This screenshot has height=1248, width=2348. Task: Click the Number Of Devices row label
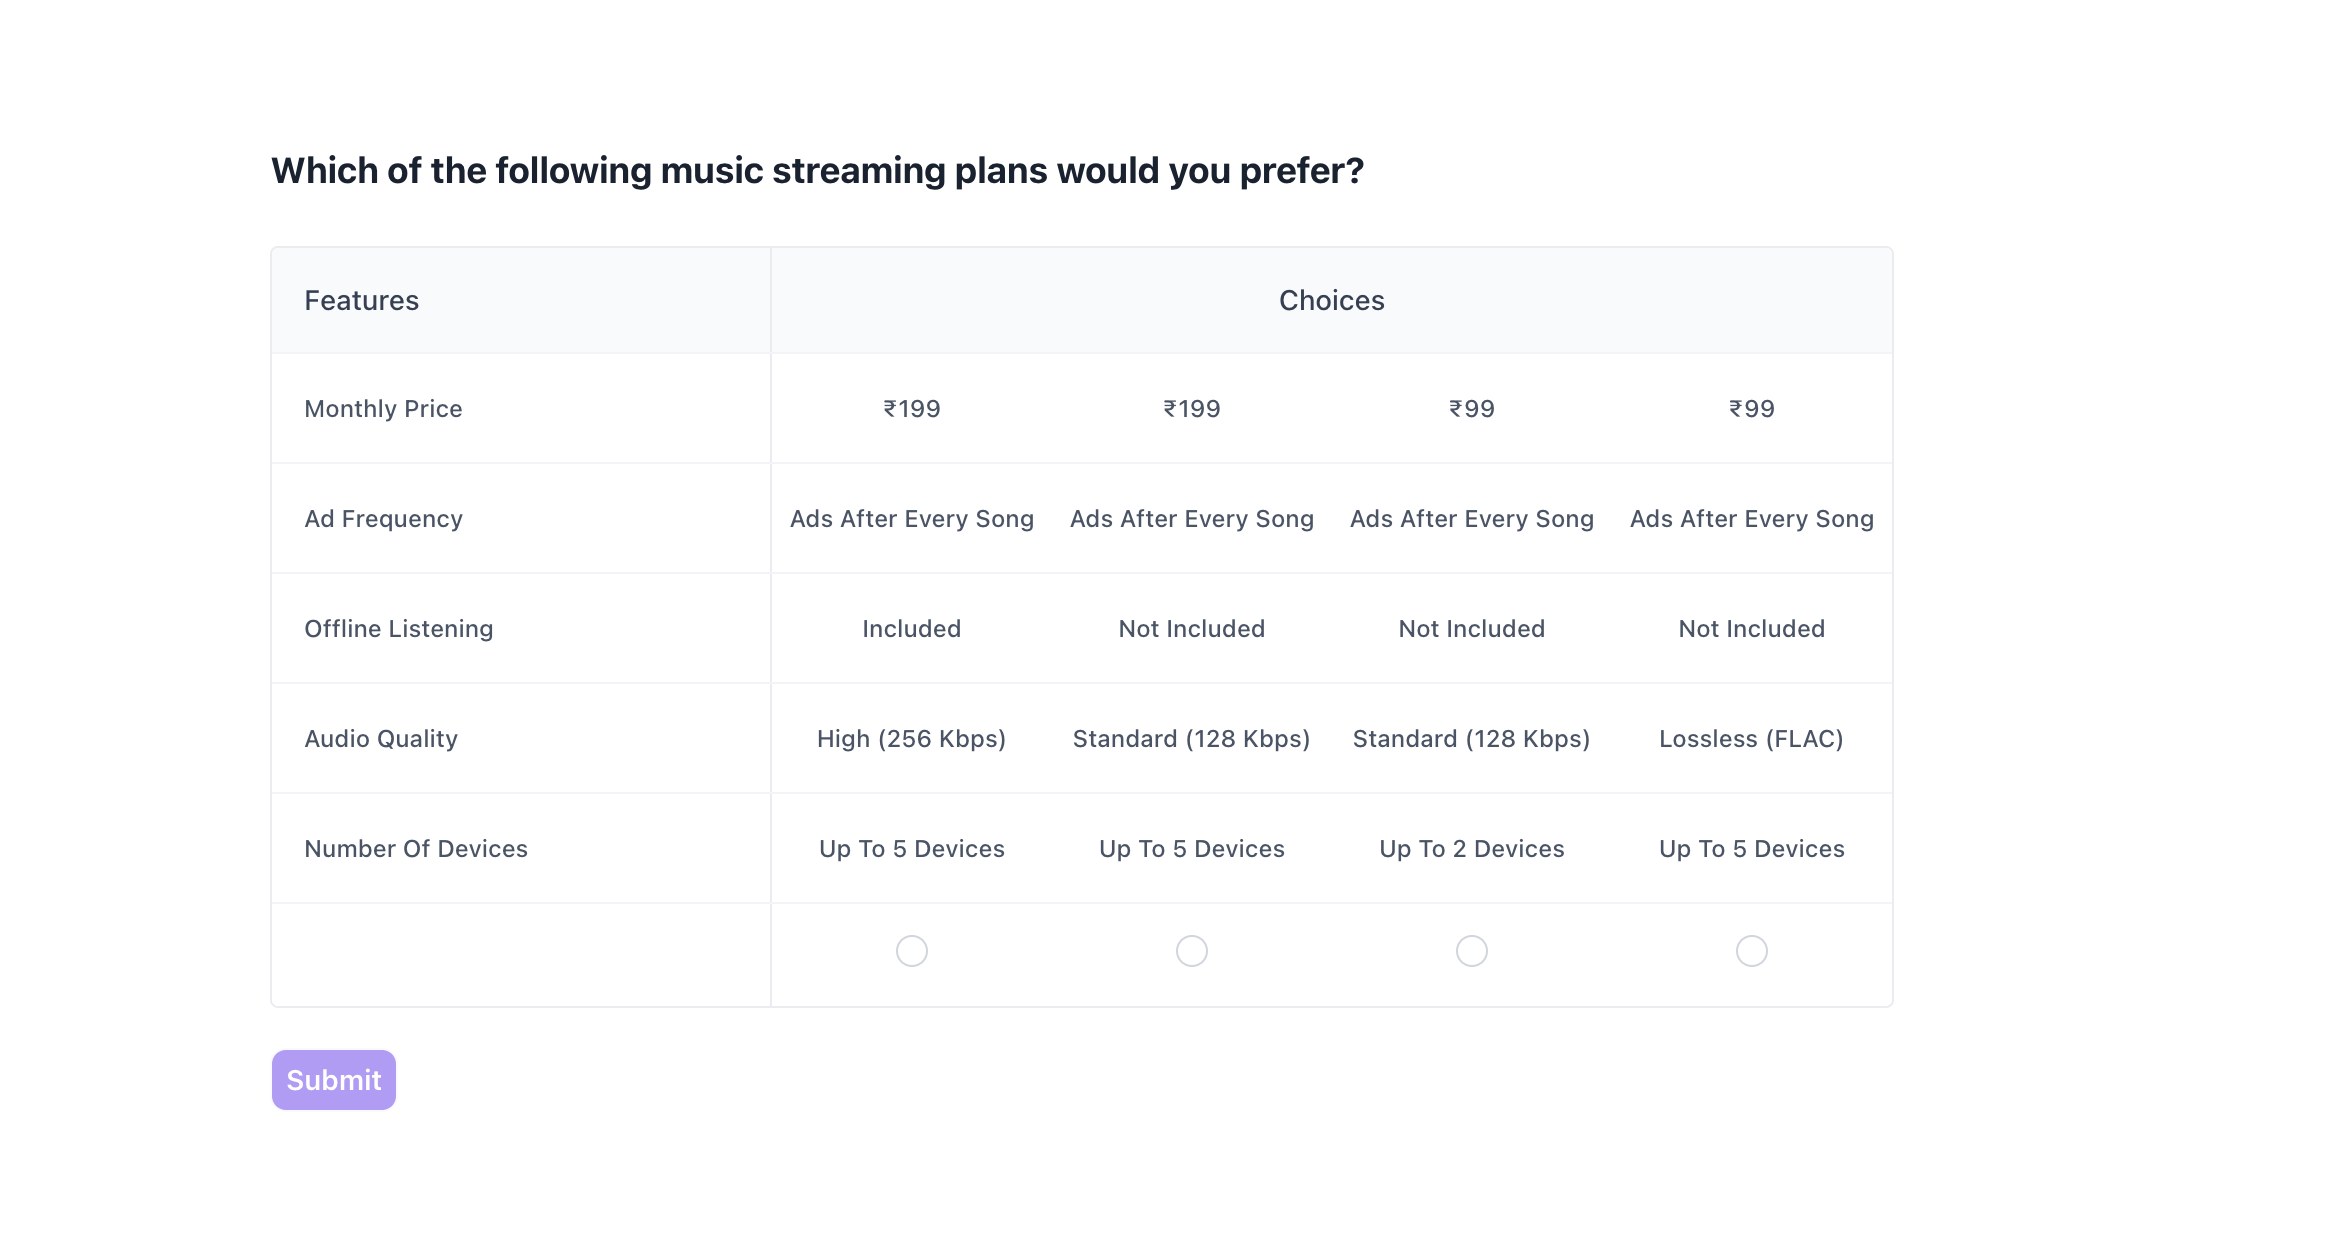coord(416,849)
